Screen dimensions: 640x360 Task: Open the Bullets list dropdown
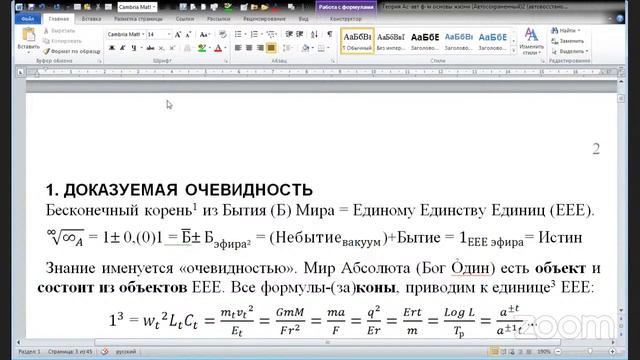pyautogui.click(x=245, y=34)
